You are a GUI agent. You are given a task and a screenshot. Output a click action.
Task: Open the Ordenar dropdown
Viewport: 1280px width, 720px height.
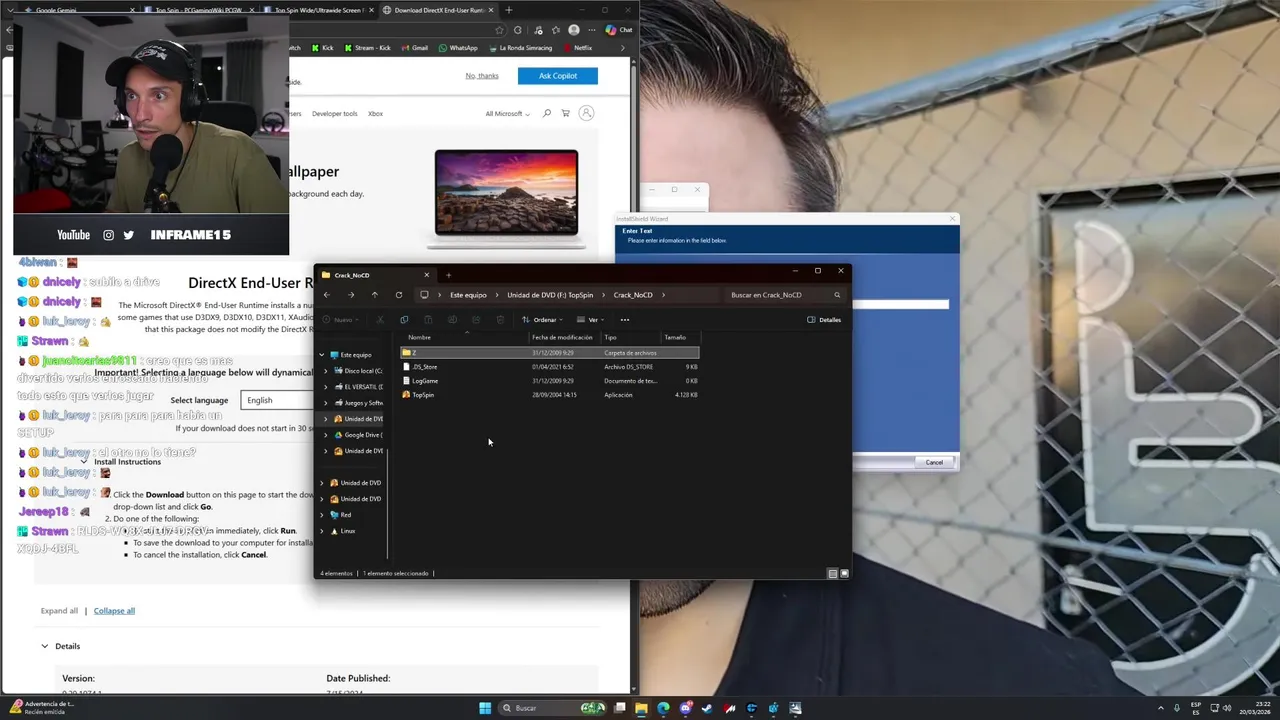click(542, 320)
